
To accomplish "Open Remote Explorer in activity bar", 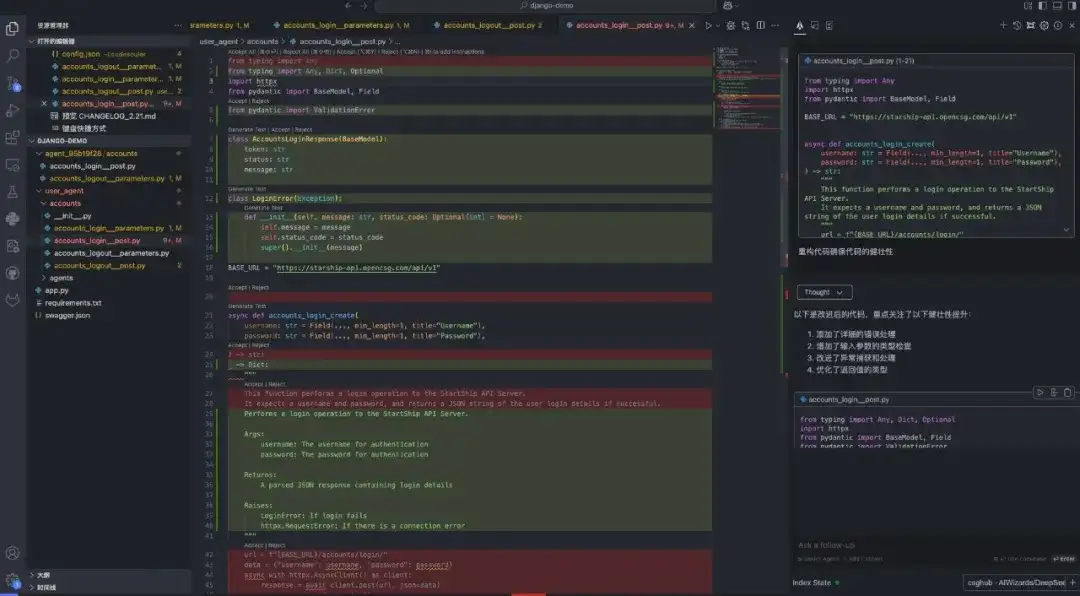I will pos(12,165).
